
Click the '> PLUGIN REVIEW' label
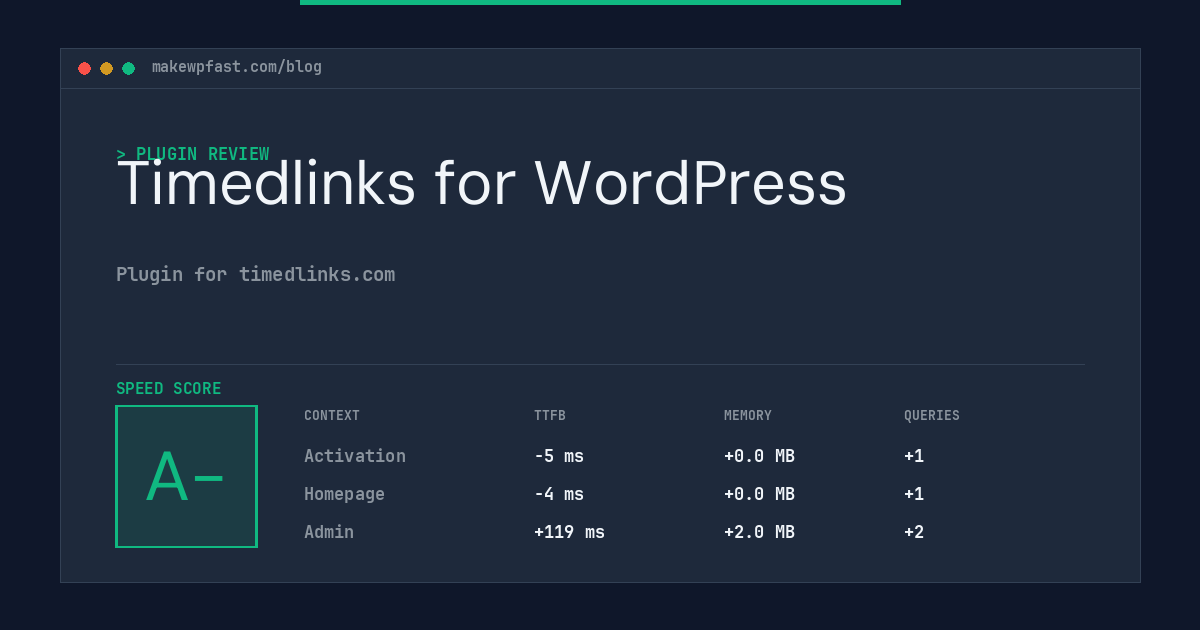pos(193,154)
